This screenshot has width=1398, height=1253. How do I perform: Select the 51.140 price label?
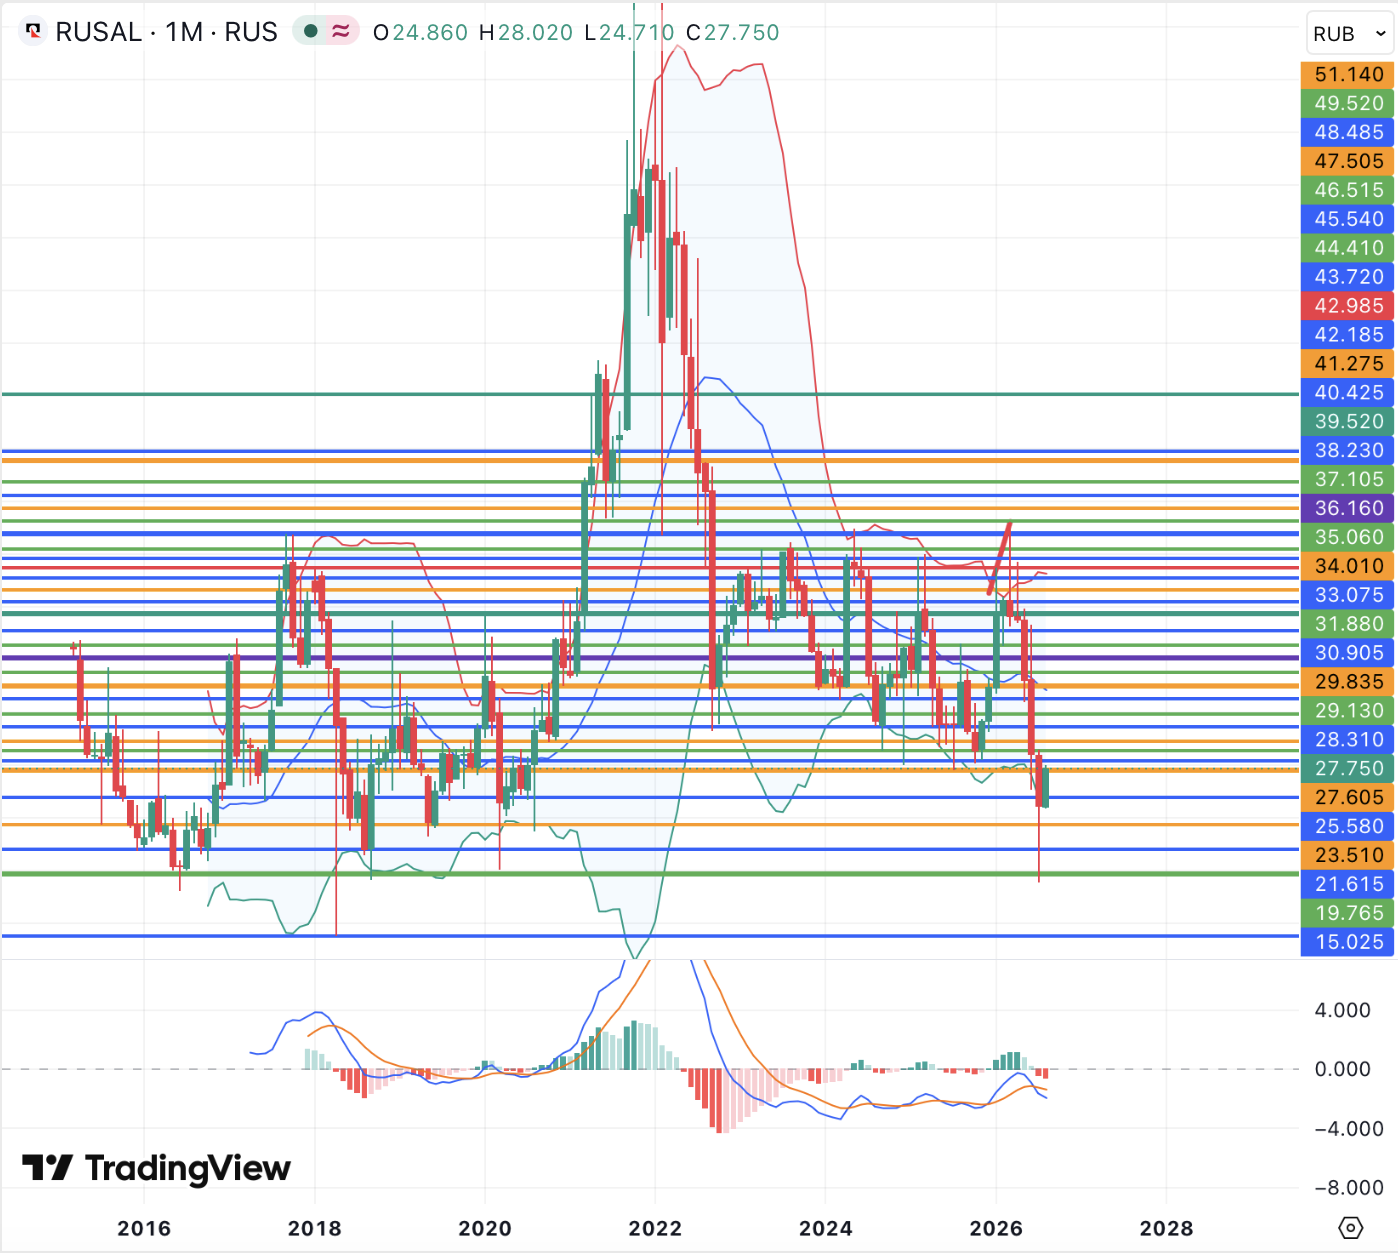click(x=1347, y=75)
